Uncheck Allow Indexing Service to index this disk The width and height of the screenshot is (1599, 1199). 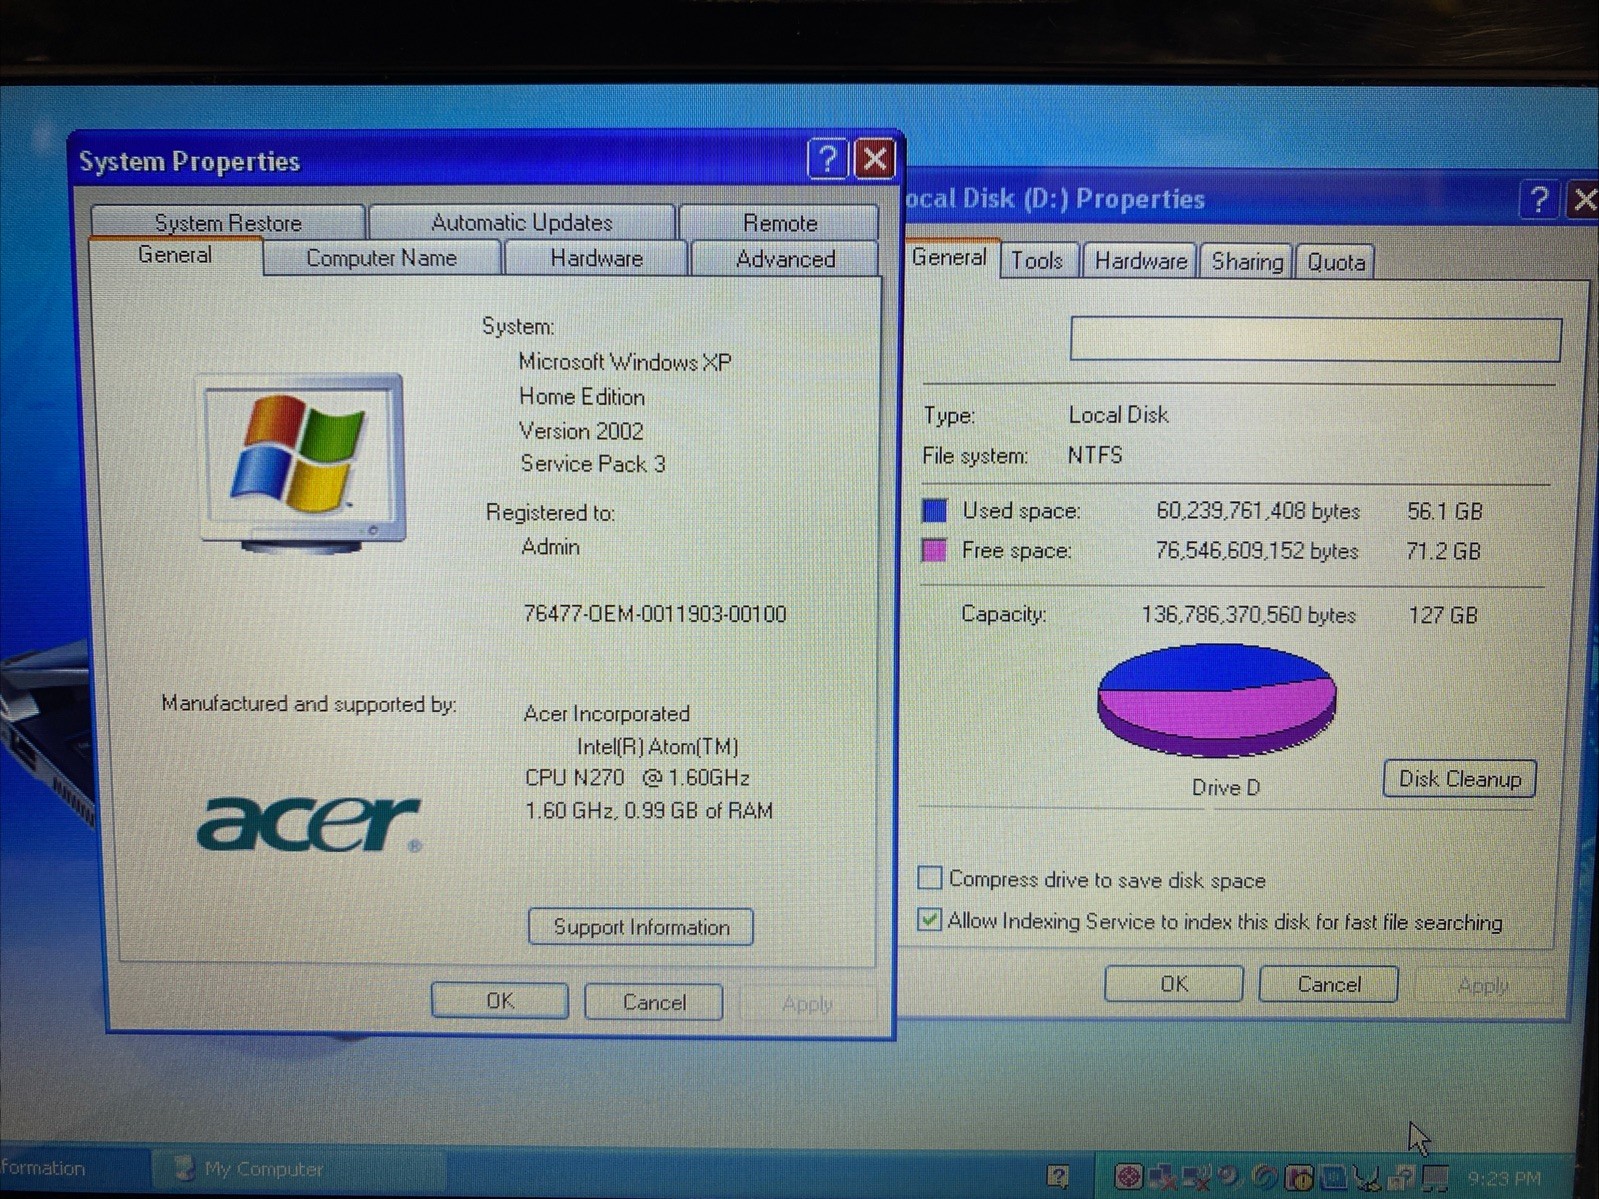[930, 920]
